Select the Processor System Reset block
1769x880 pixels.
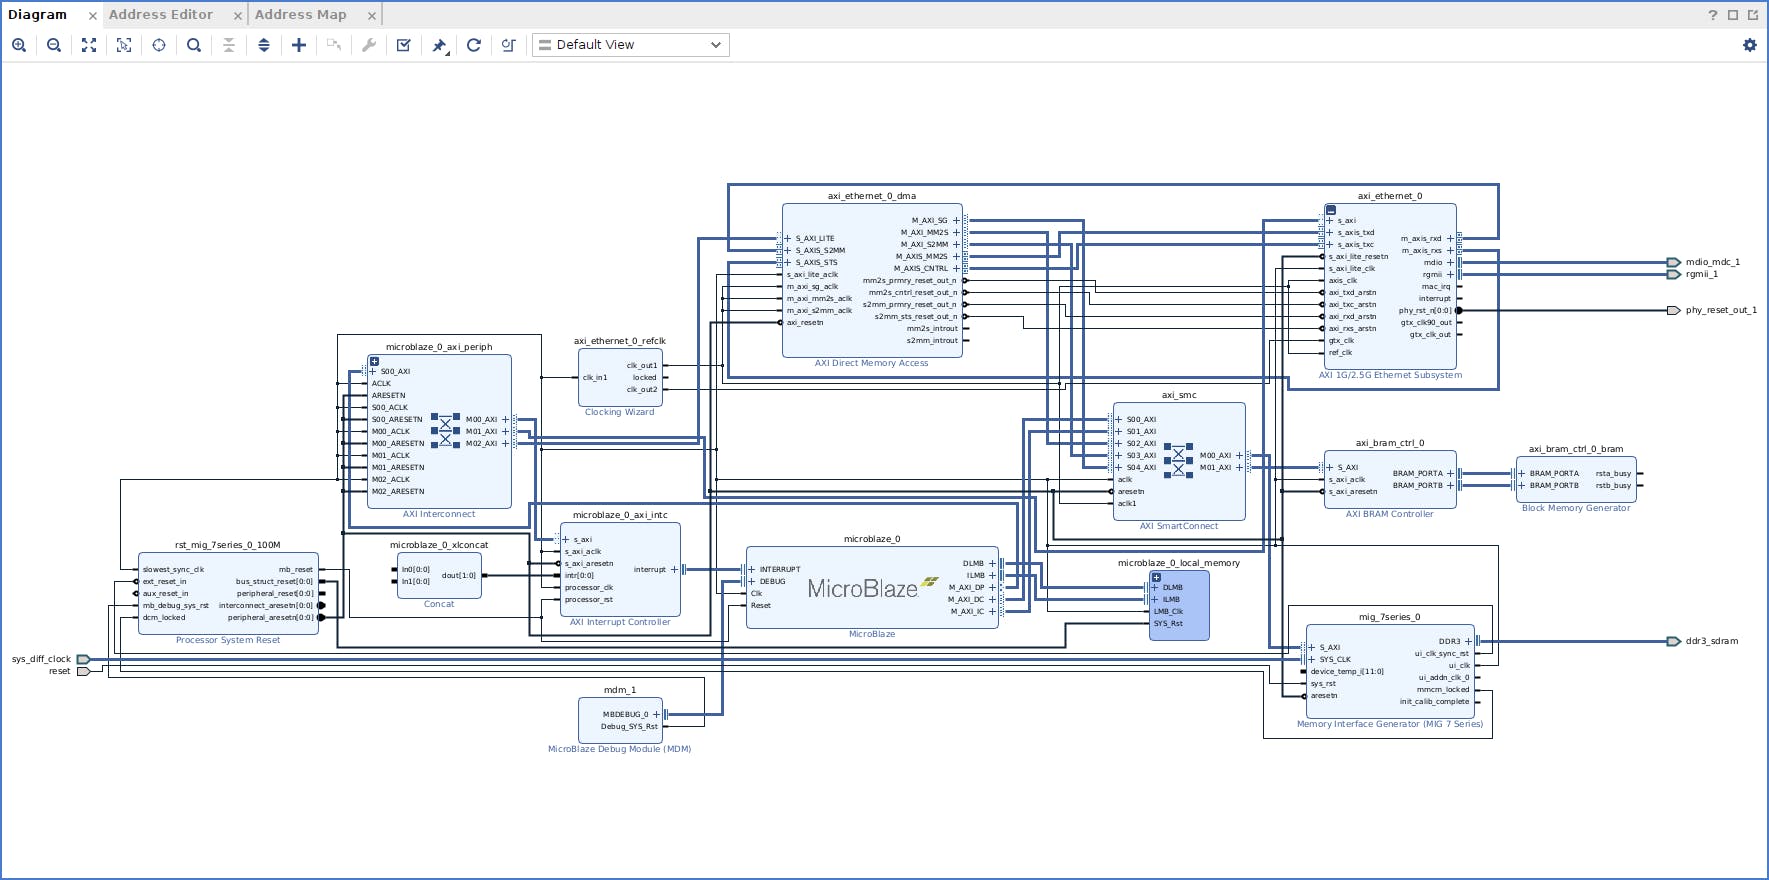click(x=228, y=594)
